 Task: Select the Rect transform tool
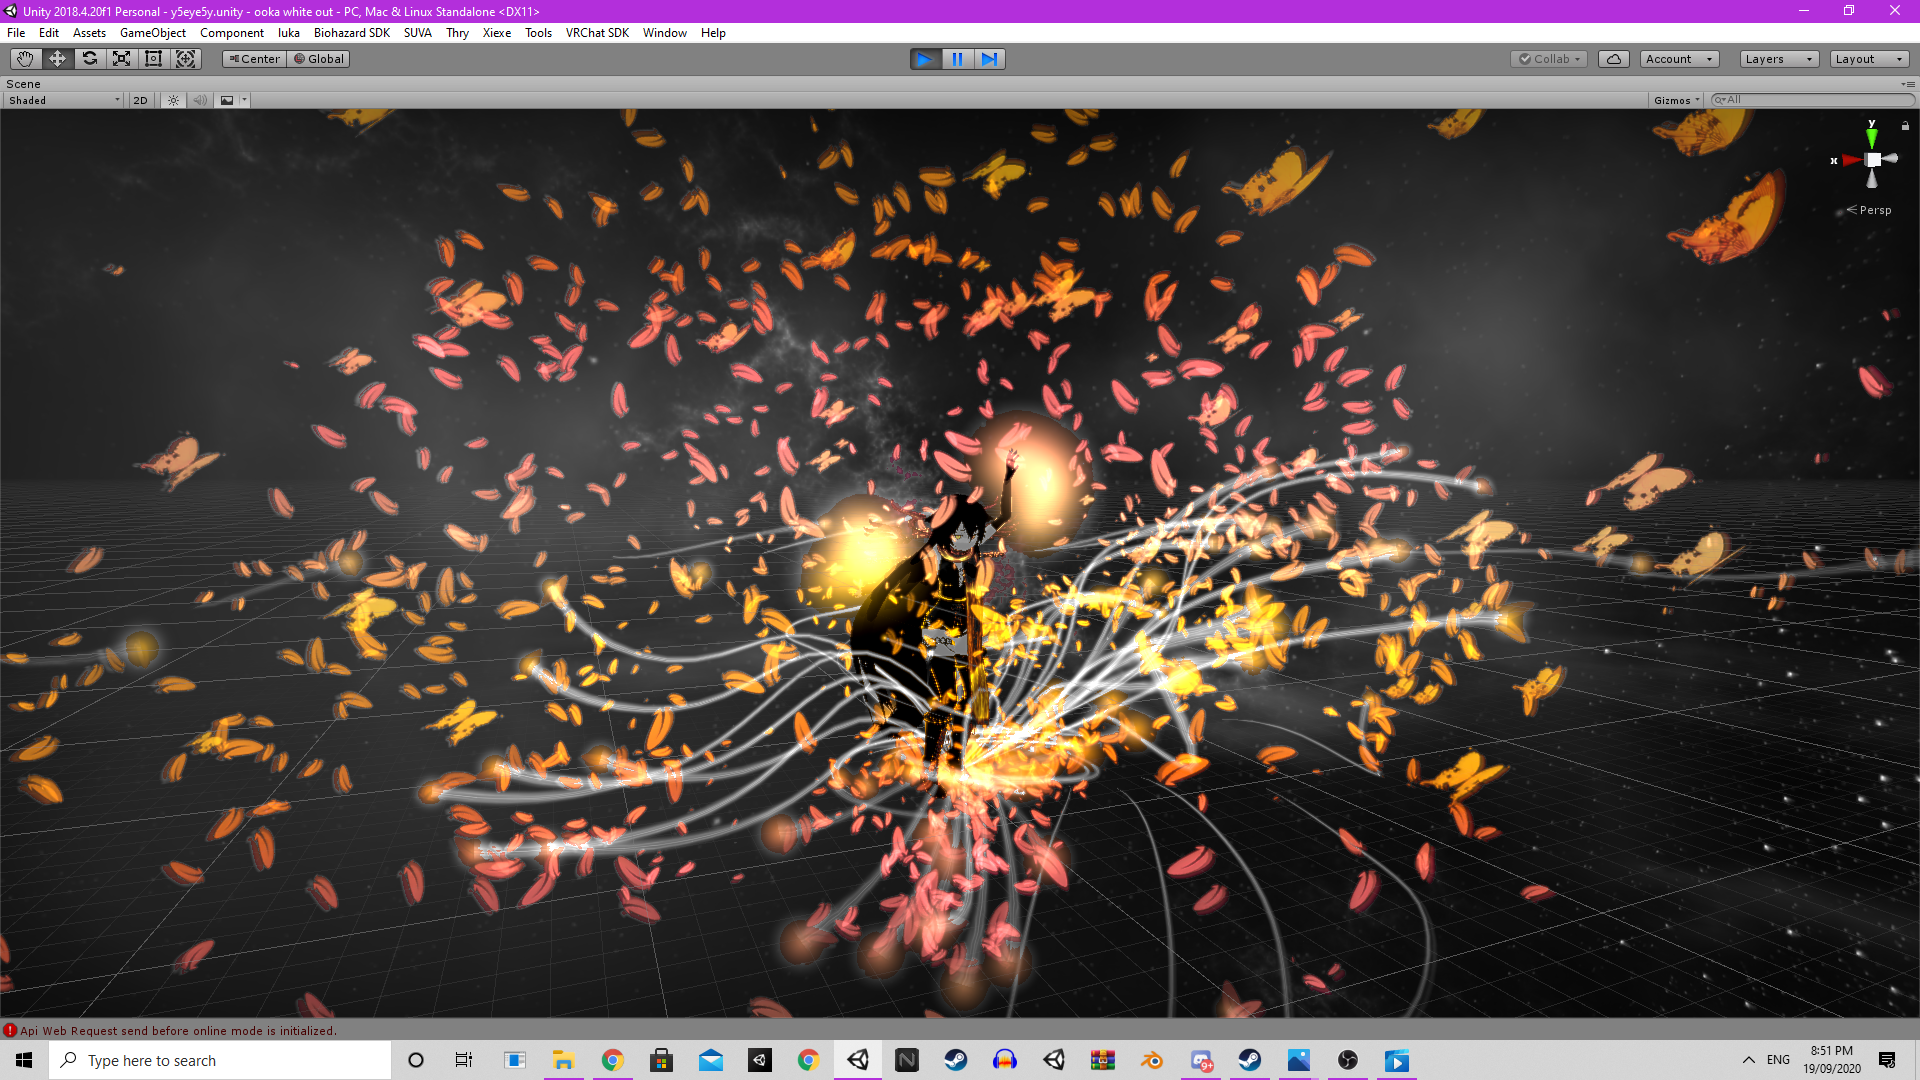point(153,59)
